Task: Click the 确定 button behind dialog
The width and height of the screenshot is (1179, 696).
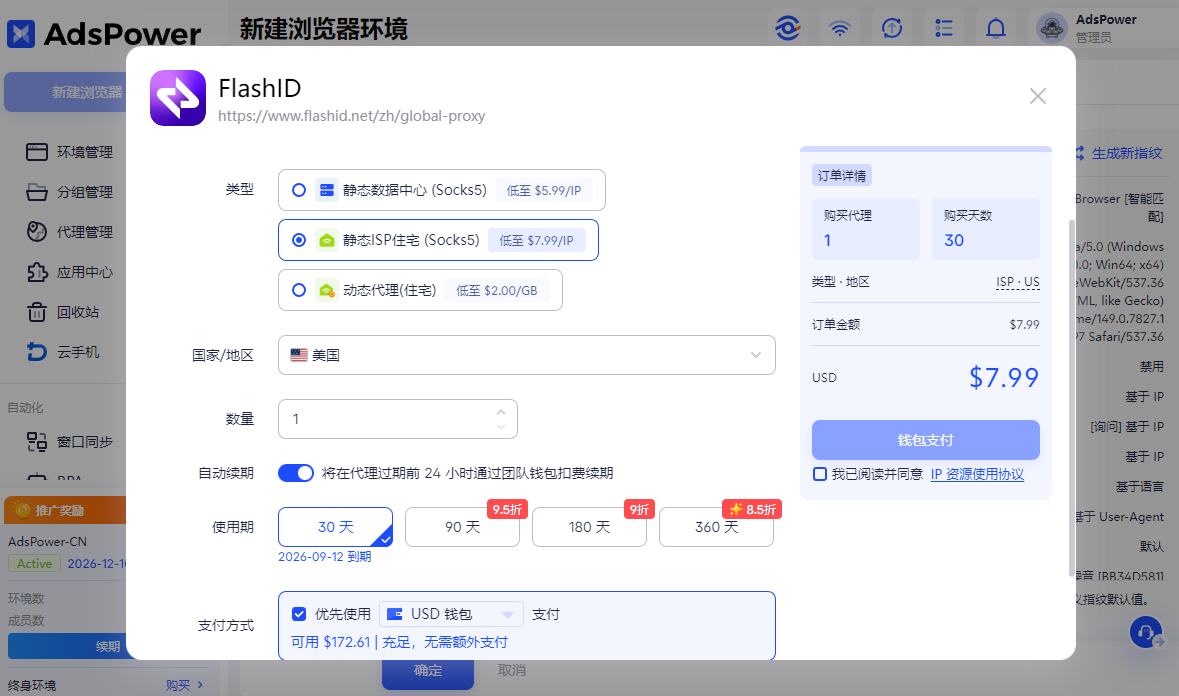Action: point(428,670)
